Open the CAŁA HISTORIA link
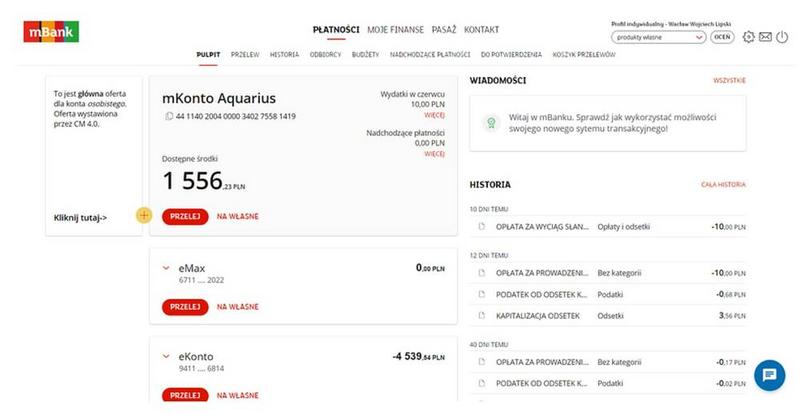 point(723,185)
